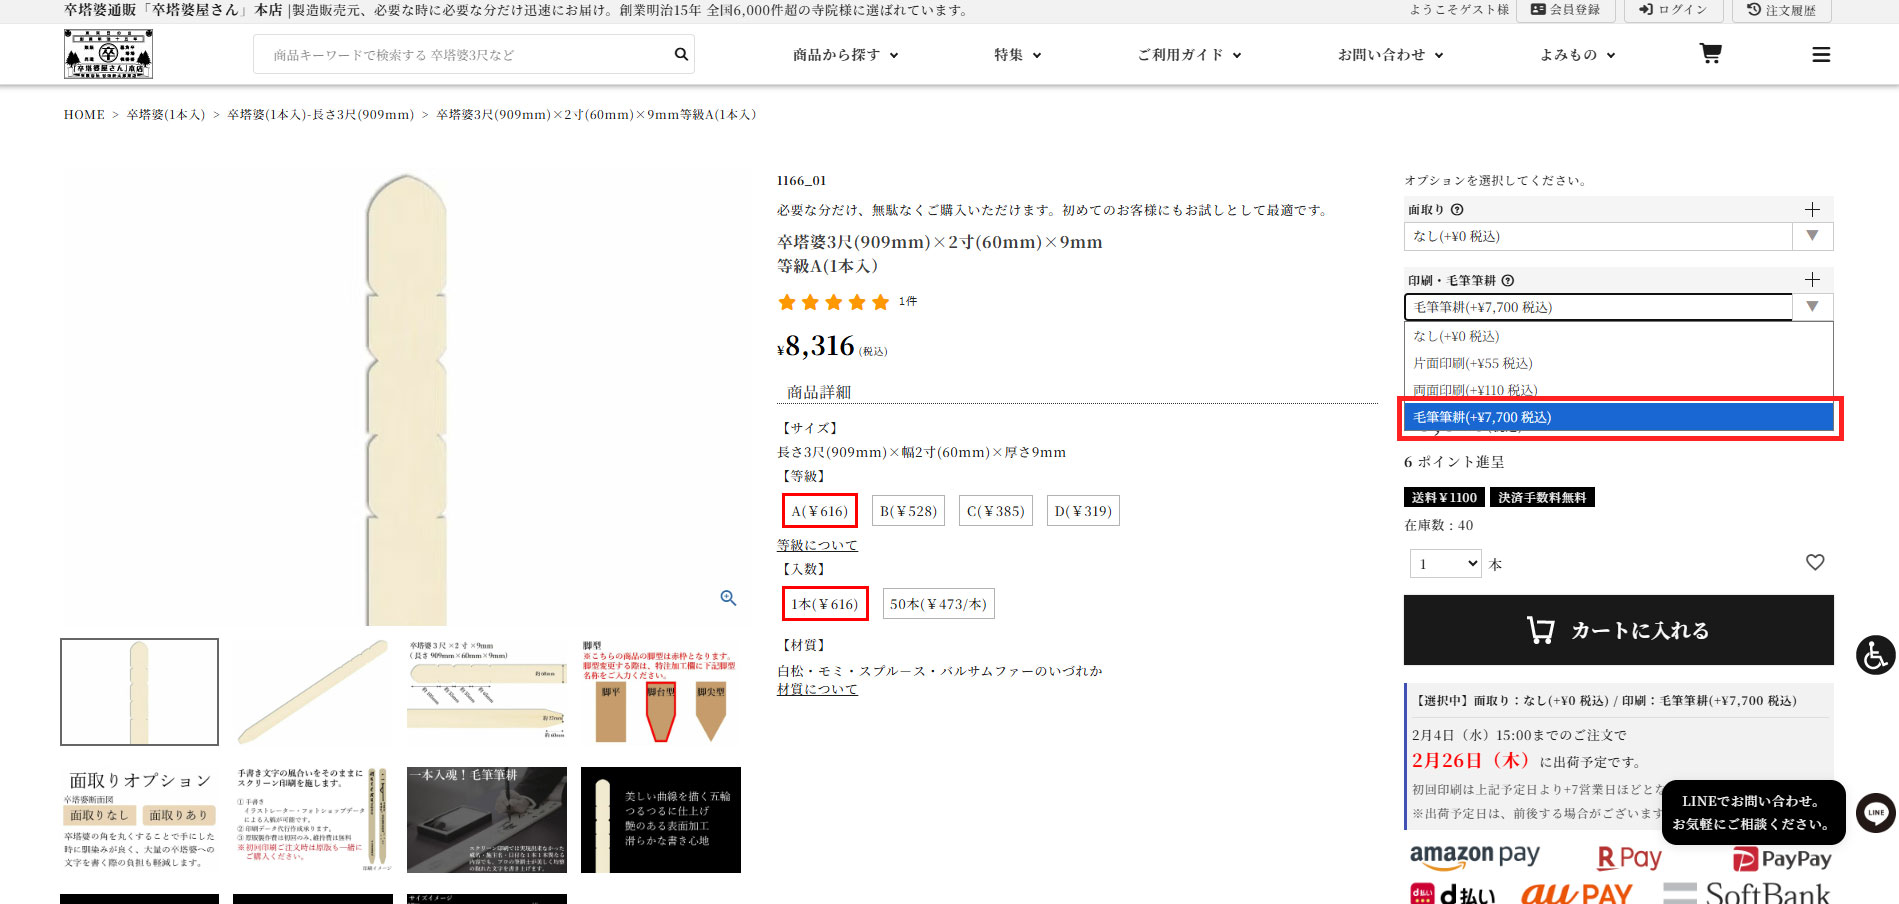Add to favorites with heart icon

(x=1815, y=563)
